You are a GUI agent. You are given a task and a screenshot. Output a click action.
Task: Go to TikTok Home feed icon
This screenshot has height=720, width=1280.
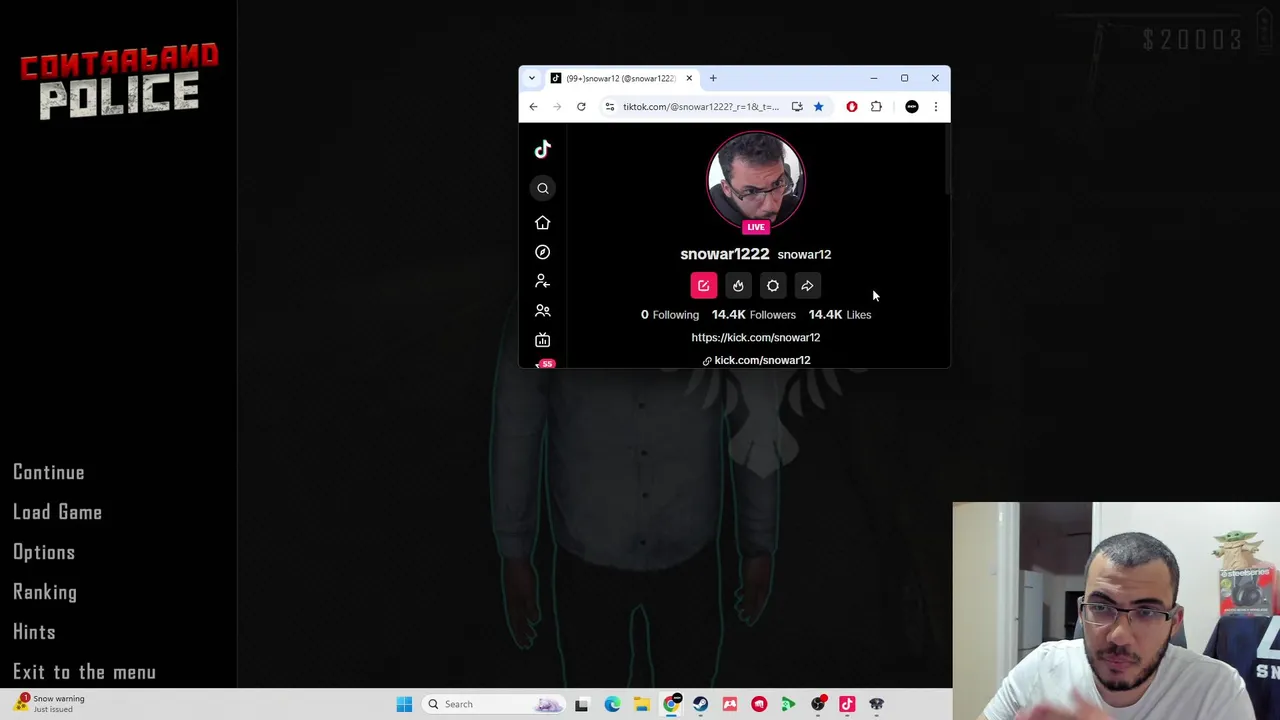[542, 223]
